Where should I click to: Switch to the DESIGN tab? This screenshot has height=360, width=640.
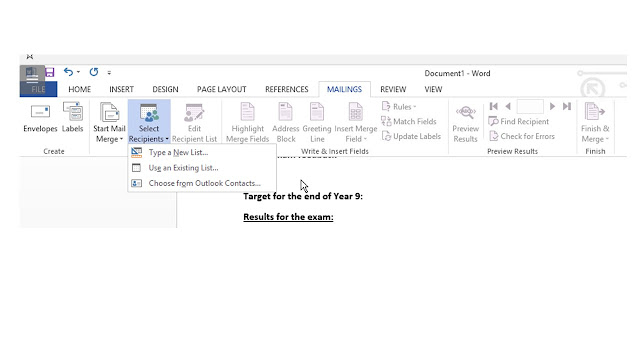point(165,89)
